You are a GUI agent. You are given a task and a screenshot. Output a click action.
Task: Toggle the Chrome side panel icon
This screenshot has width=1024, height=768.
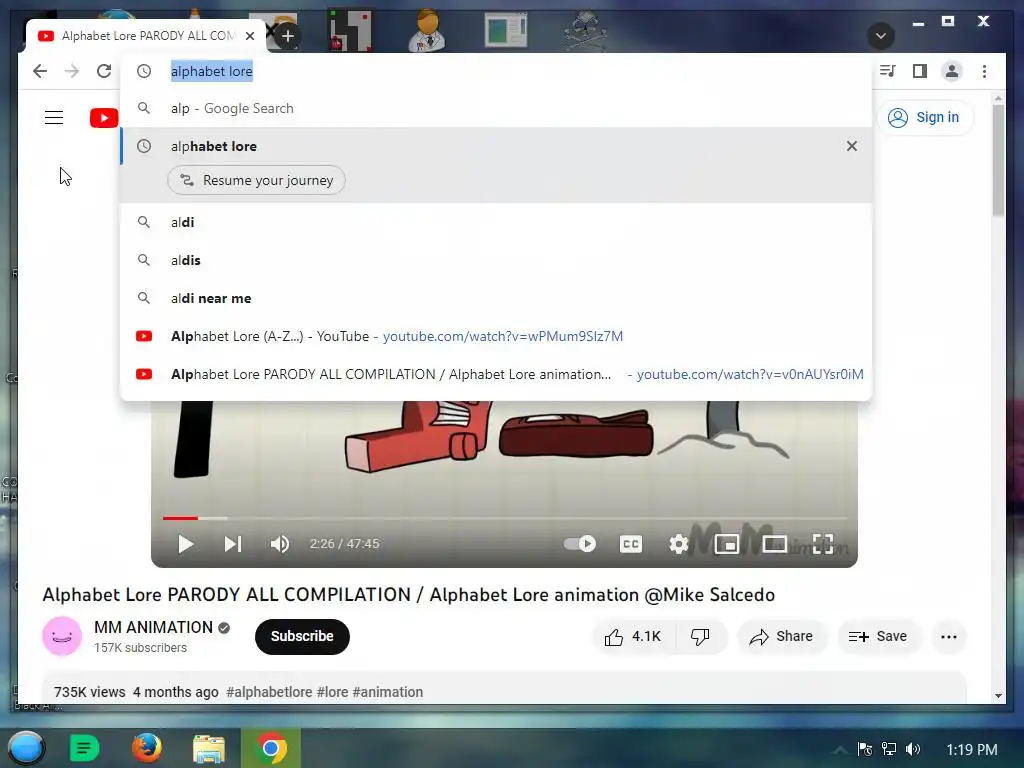pos(920,71)
